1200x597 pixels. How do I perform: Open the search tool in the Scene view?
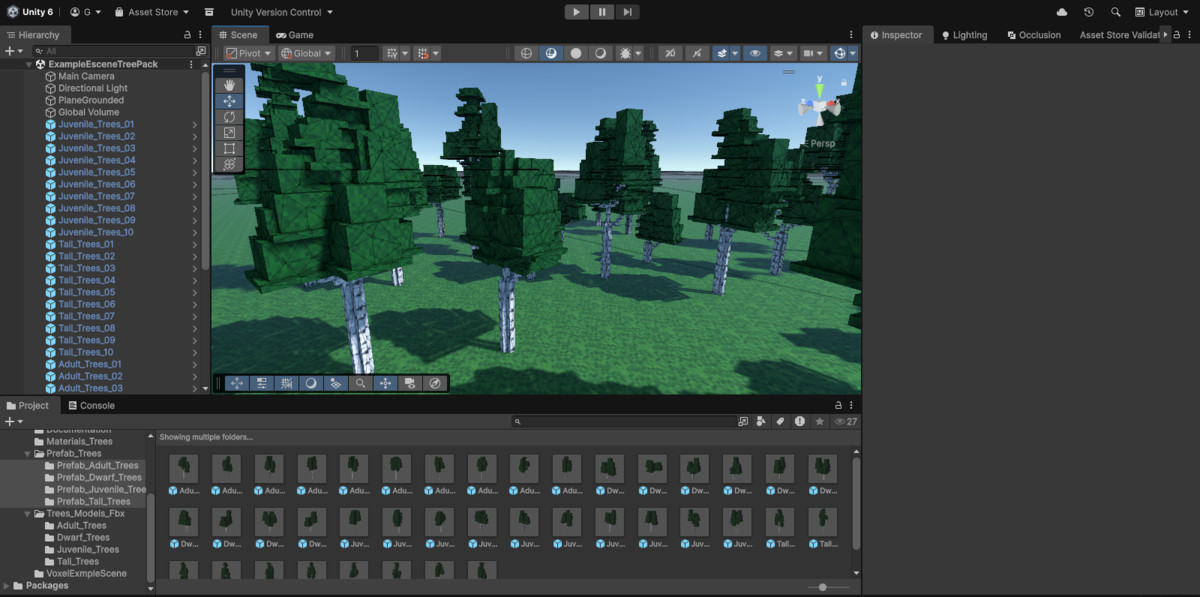pyautogui.click(x=360, y=383)
